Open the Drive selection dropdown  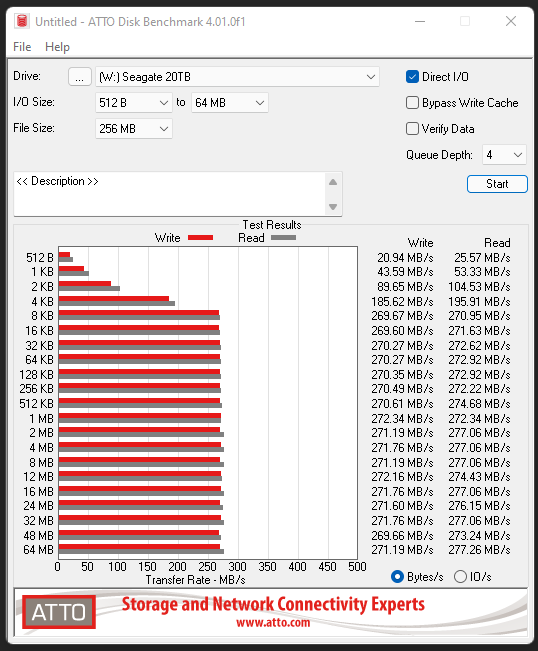tap(237, 77)
